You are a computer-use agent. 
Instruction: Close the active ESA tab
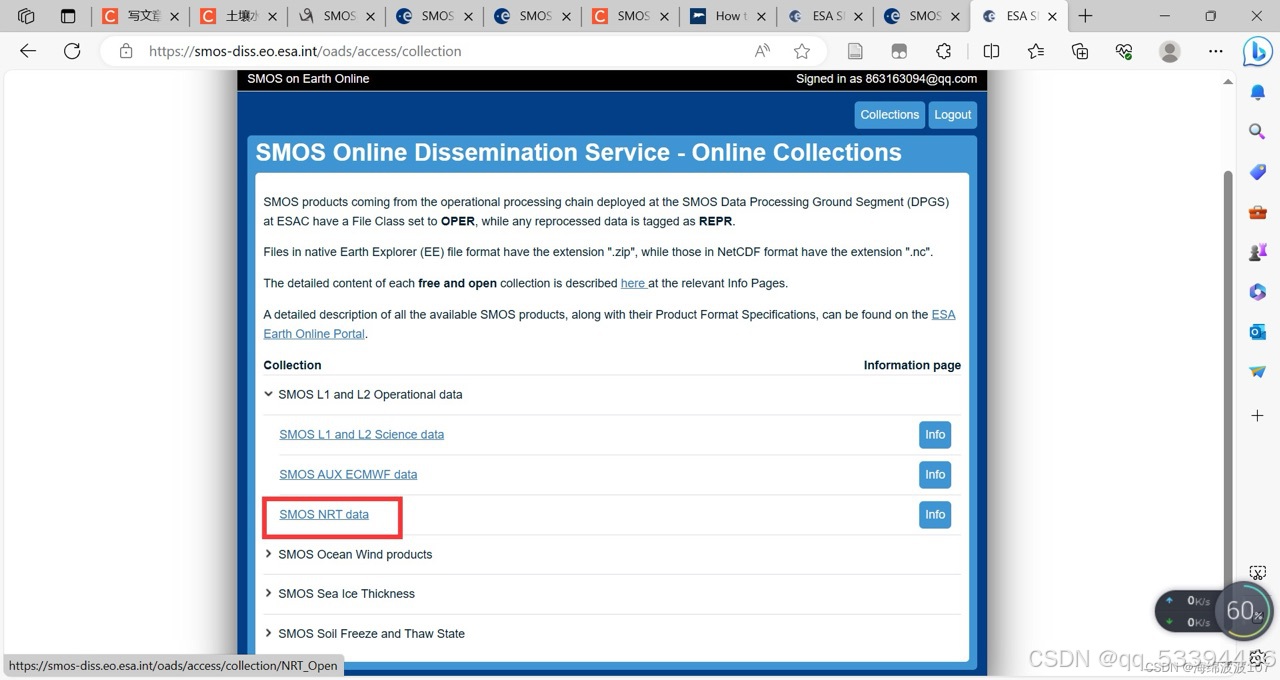[1051, 16]
